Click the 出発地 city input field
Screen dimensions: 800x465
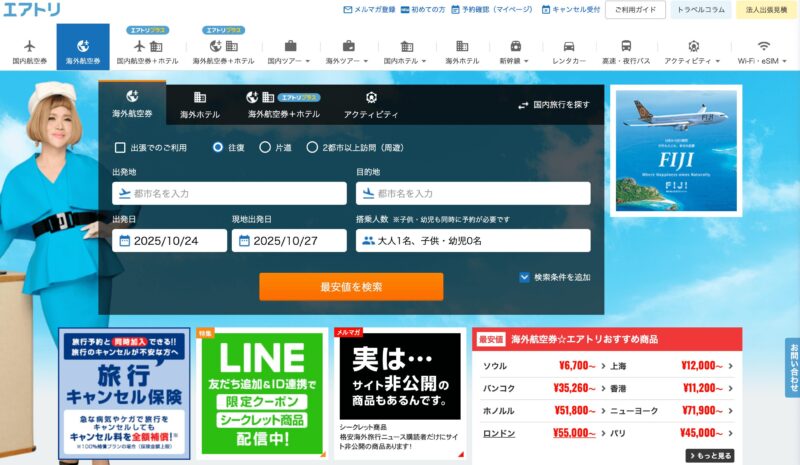228,193
